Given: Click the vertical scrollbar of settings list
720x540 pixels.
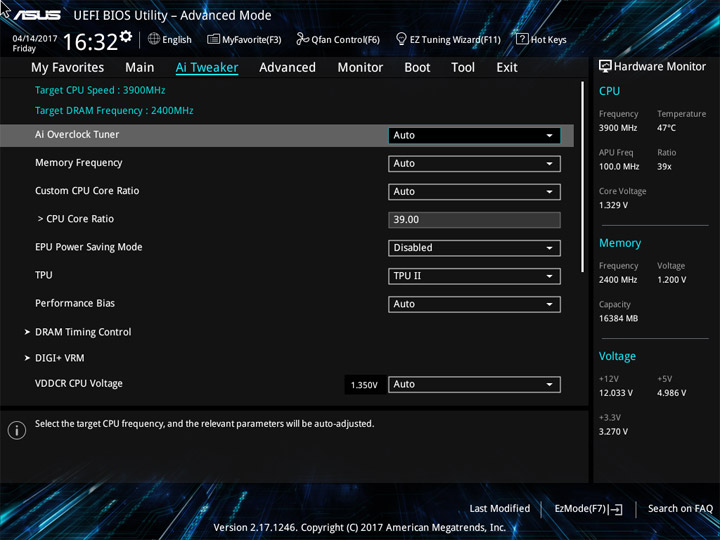Looking at the screenshot, I should 583,177.
